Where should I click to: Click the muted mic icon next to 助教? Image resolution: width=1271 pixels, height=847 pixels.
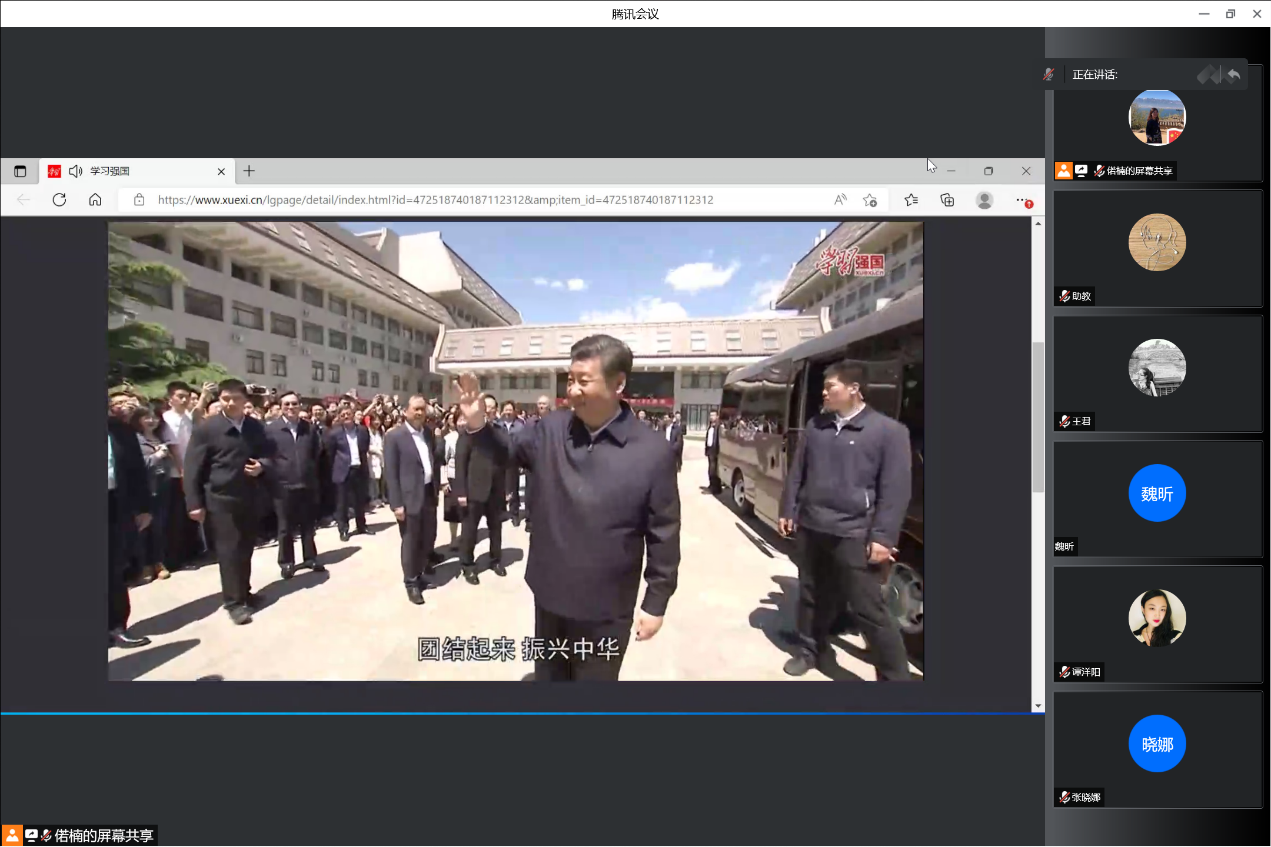pos(1064,296)
